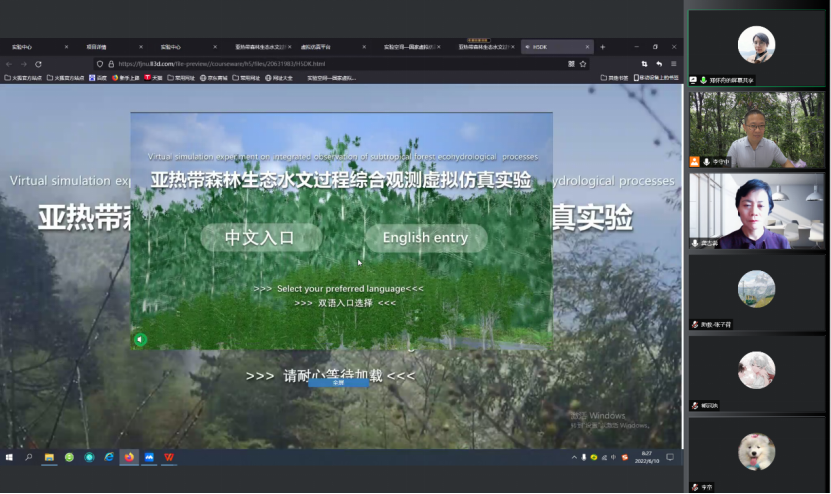Select the white dog avatar participant tile

(756, 452)
